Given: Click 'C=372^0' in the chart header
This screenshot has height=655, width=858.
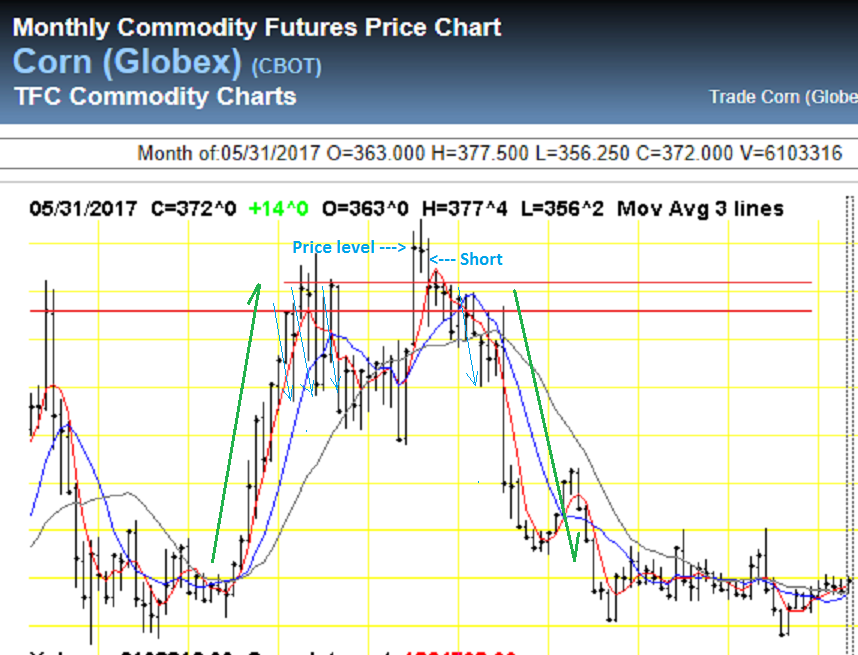Looking at the screenshot, I should [194, 208].
